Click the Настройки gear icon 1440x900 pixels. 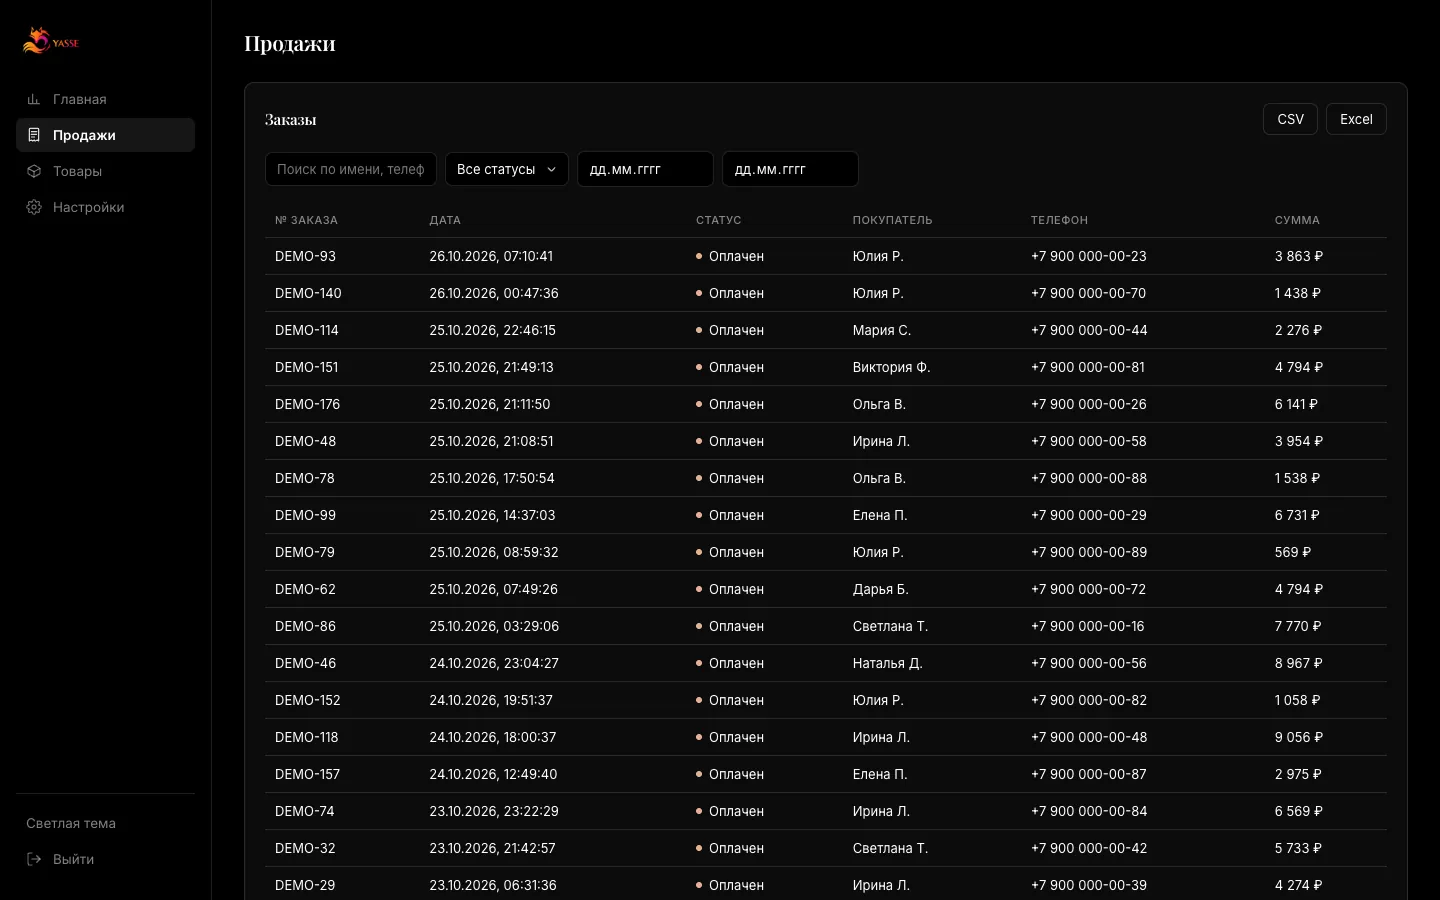[34, 207]
